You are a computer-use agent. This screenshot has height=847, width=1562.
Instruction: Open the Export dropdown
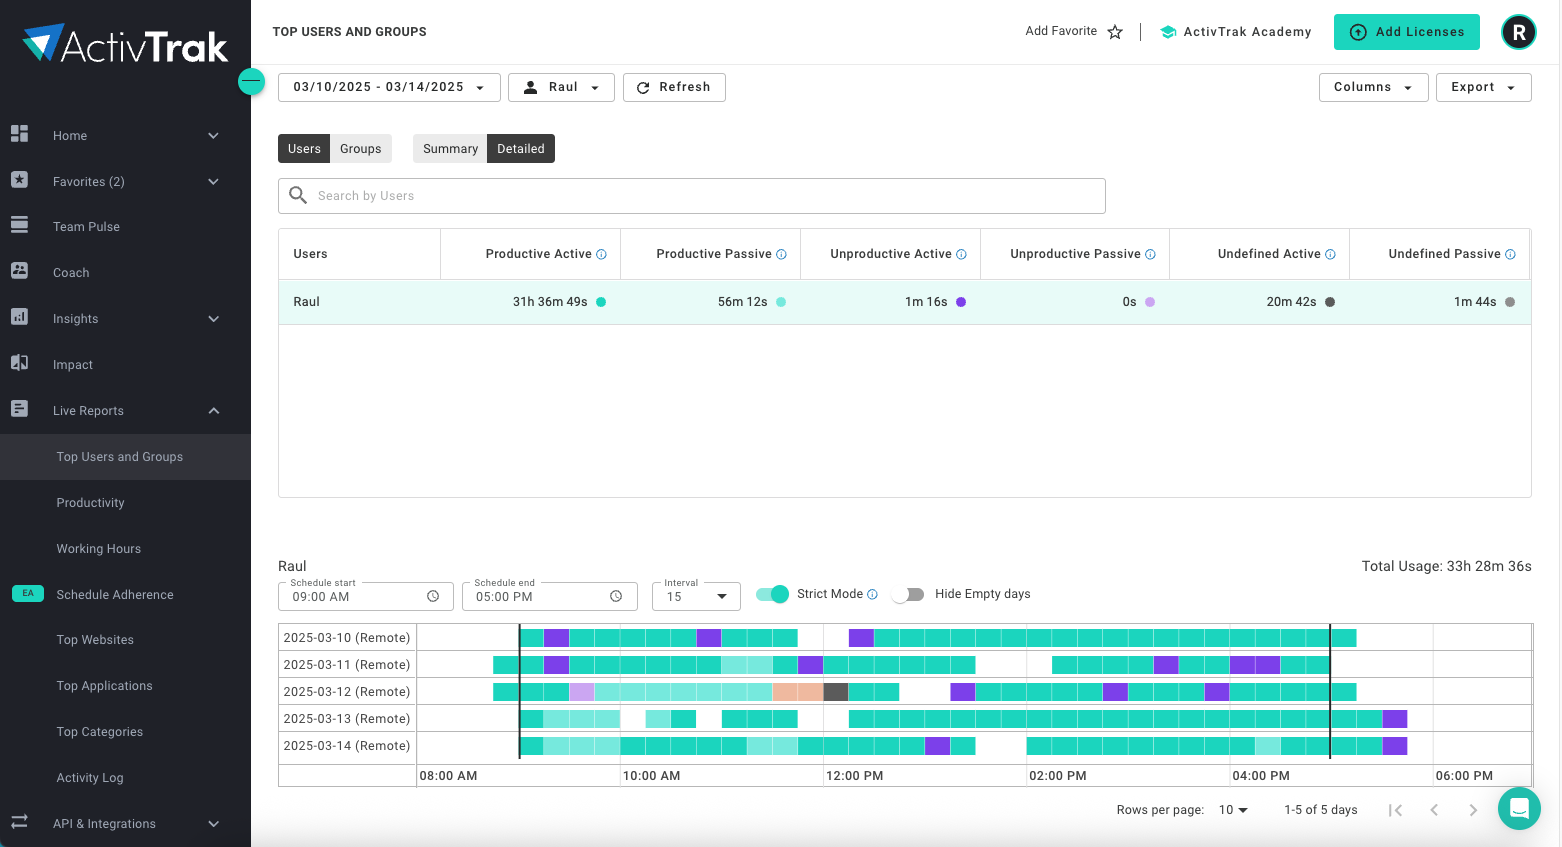click(x=1484, y=87)
